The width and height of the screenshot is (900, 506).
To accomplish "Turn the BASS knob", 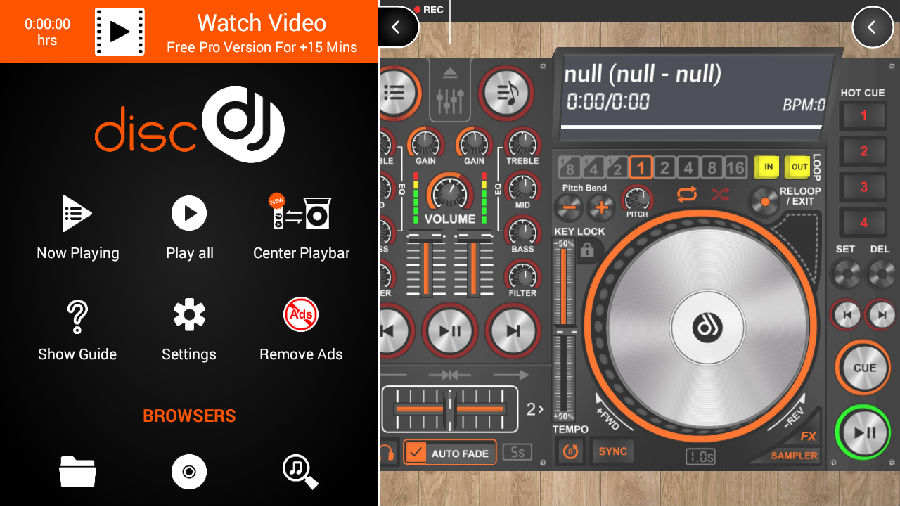I will 522,232.
